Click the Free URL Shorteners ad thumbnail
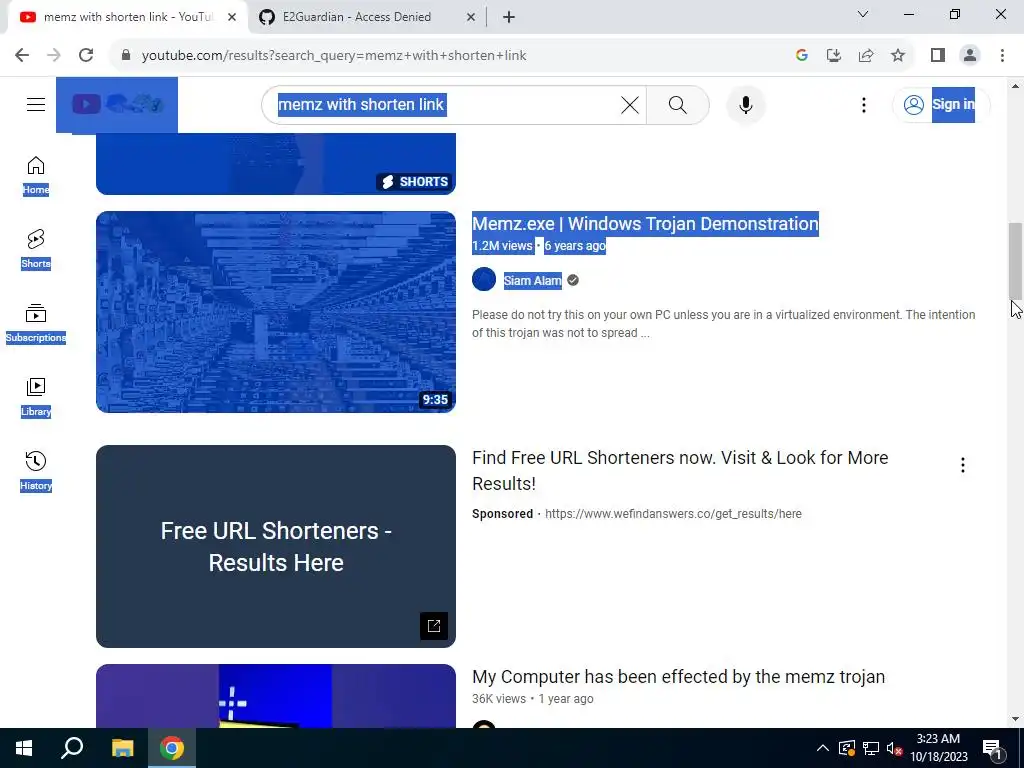Viewport: 1024px width, 768px height. tap(276, 547)
